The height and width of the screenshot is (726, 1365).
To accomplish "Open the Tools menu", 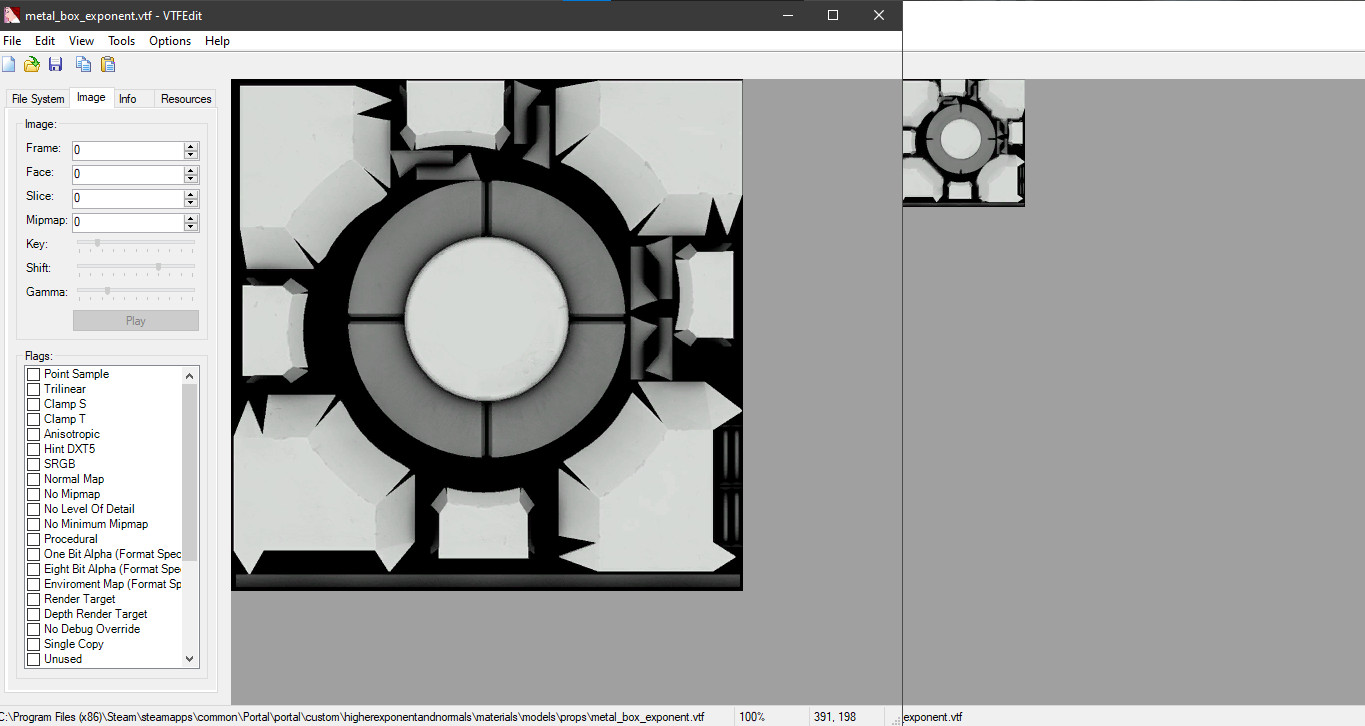I will (121, 41).
